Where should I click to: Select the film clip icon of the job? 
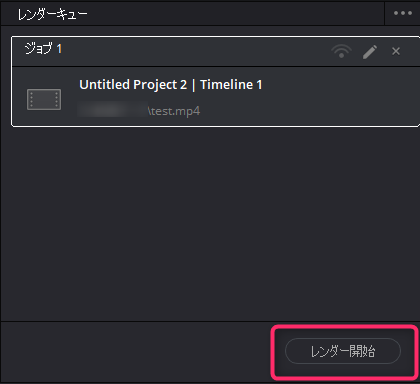(44, 99)
